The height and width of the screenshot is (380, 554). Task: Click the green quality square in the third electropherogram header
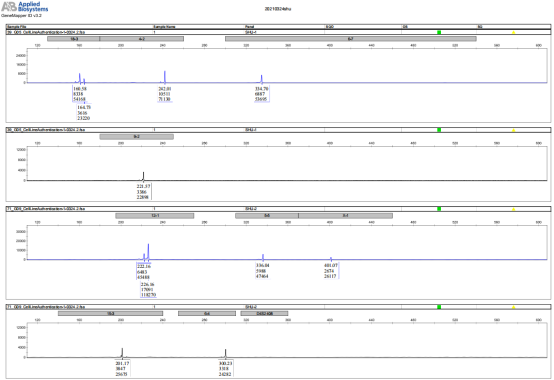click(439, 209)
